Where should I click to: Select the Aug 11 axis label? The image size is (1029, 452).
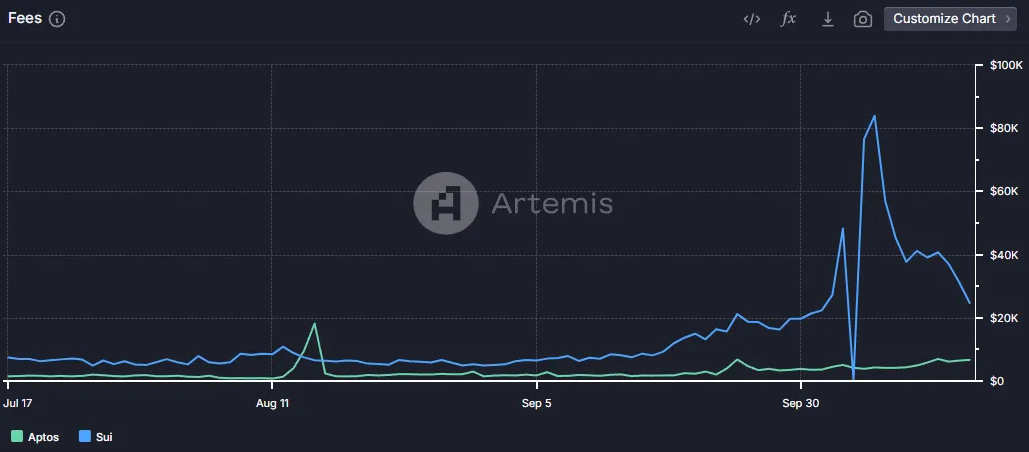coord(272,403)
